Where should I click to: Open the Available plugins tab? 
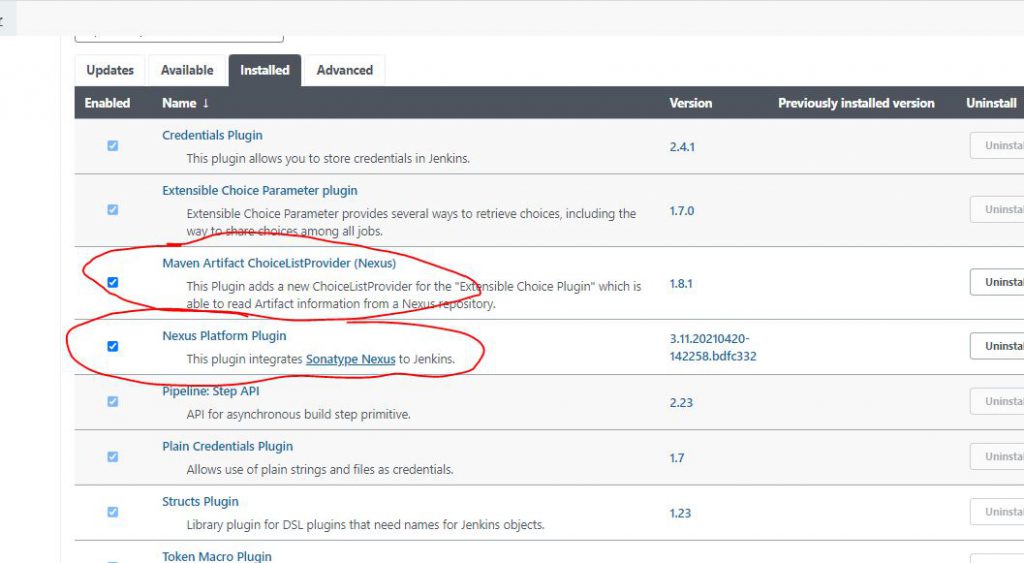[187, 70]
